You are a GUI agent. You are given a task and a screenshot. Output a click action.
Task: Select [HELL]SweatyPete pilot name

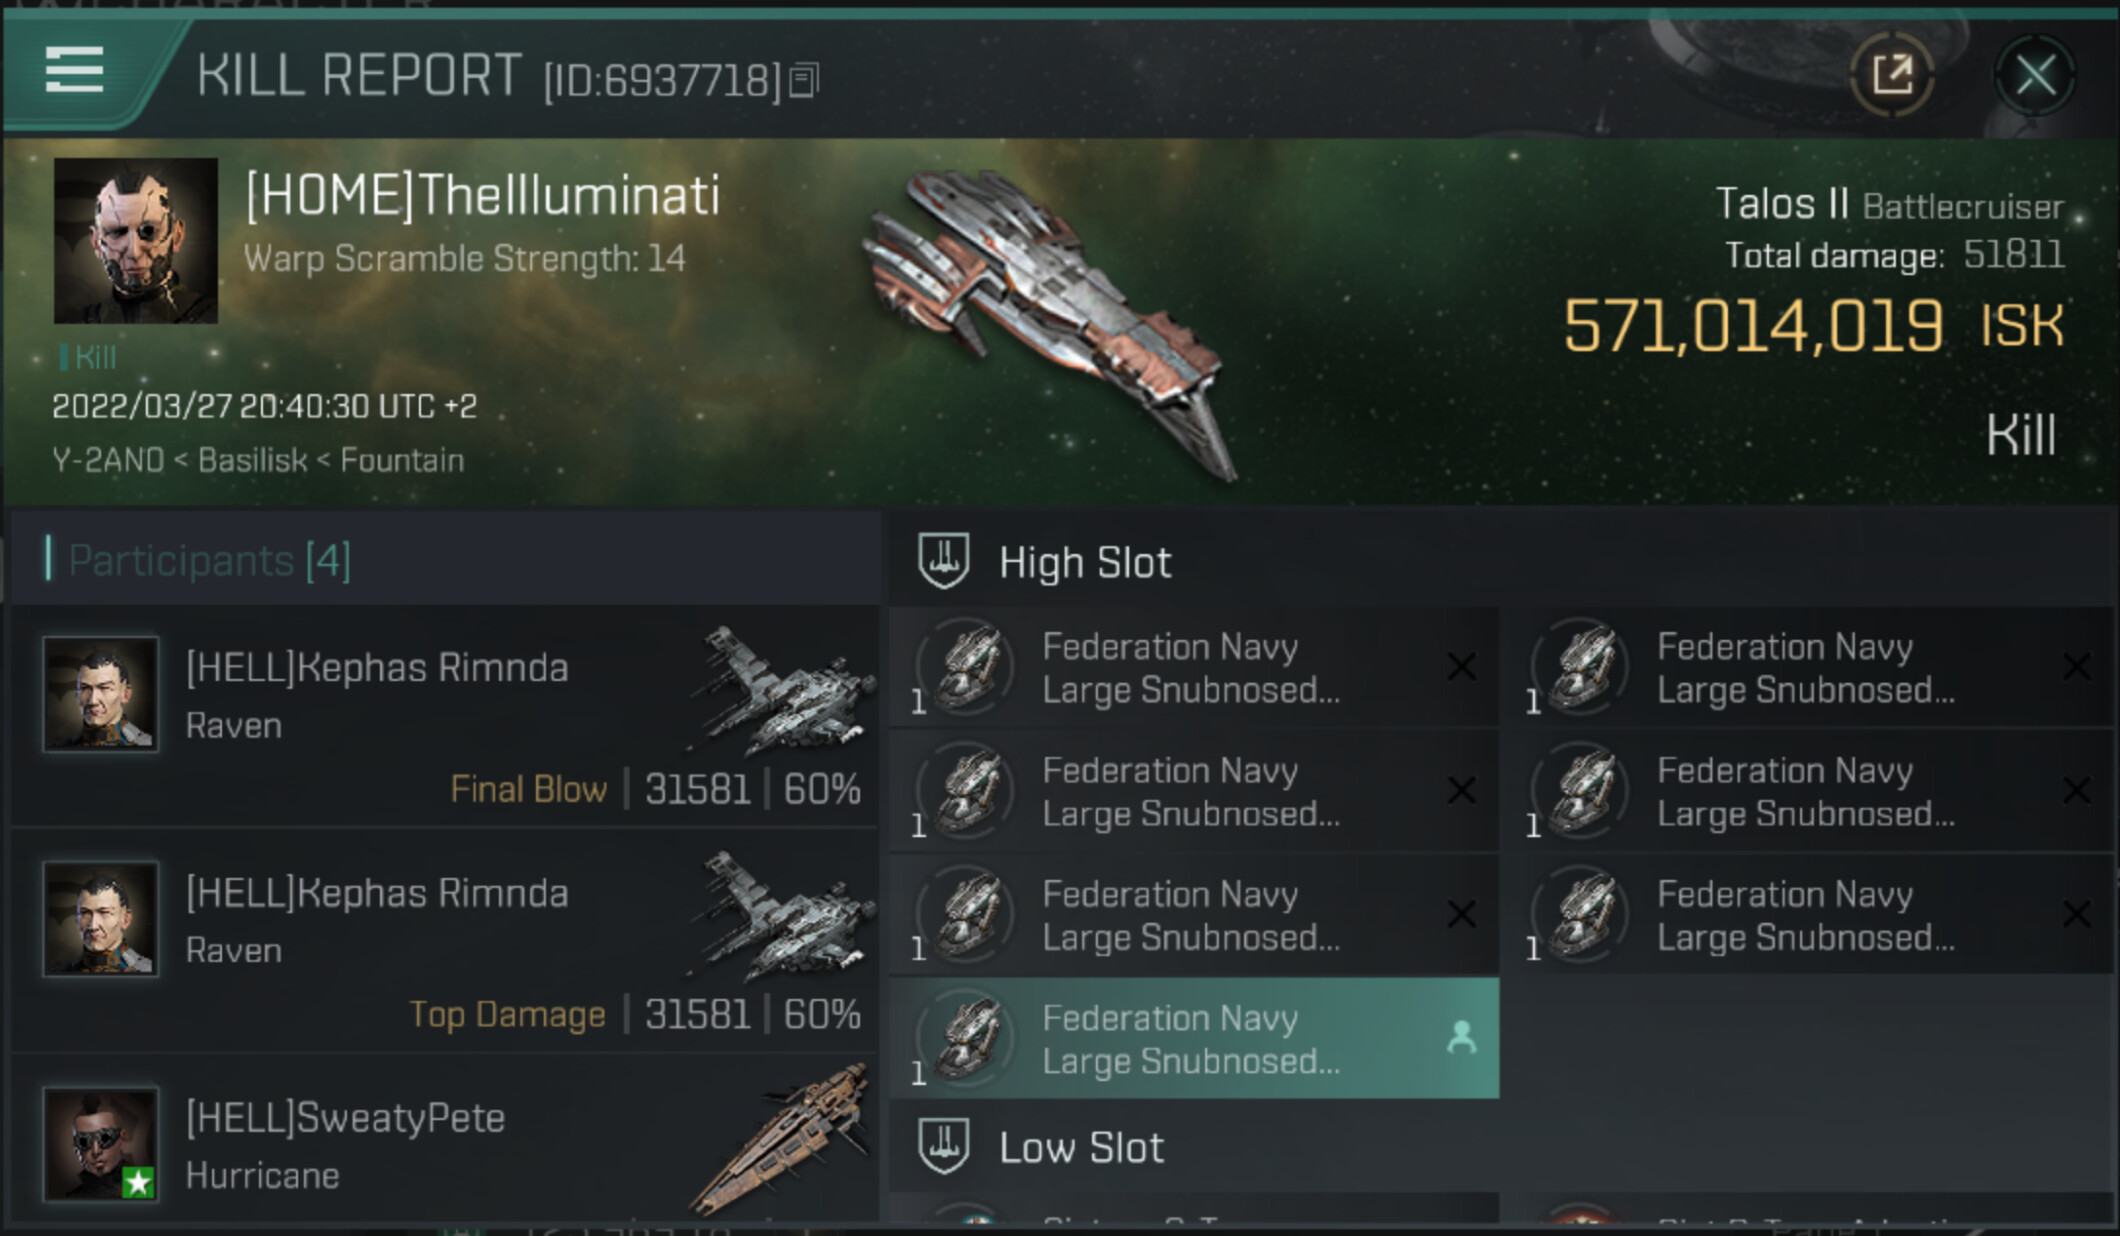click(345, 1118)
